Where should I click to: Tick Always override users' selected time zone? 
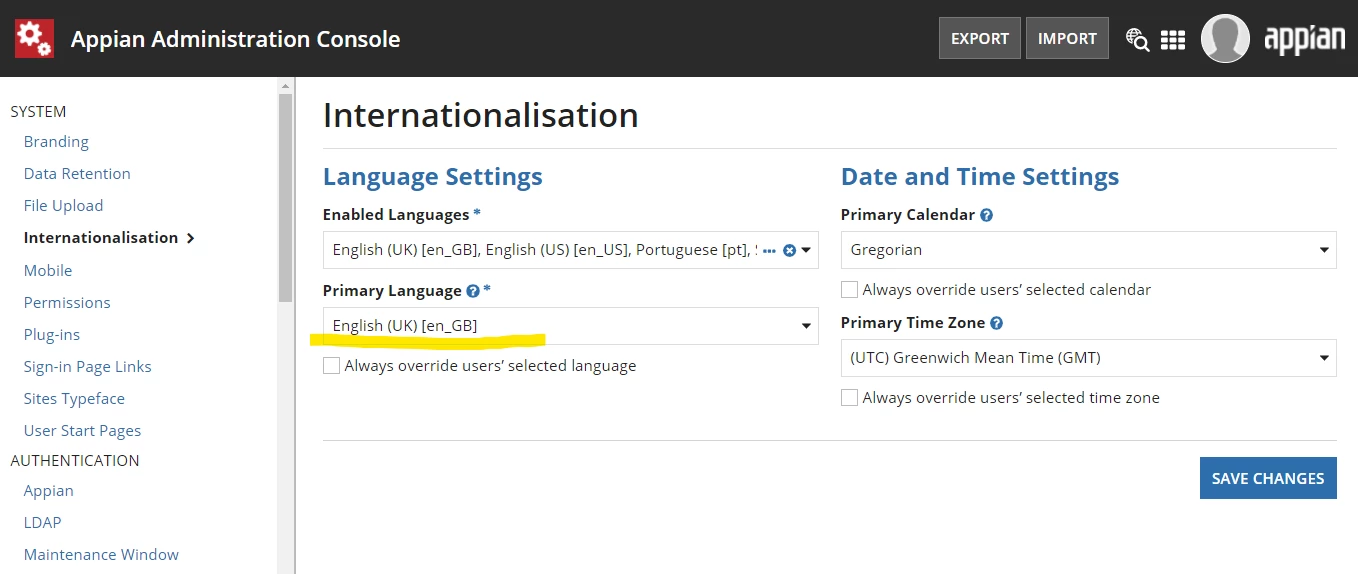(x=849, y=398)
